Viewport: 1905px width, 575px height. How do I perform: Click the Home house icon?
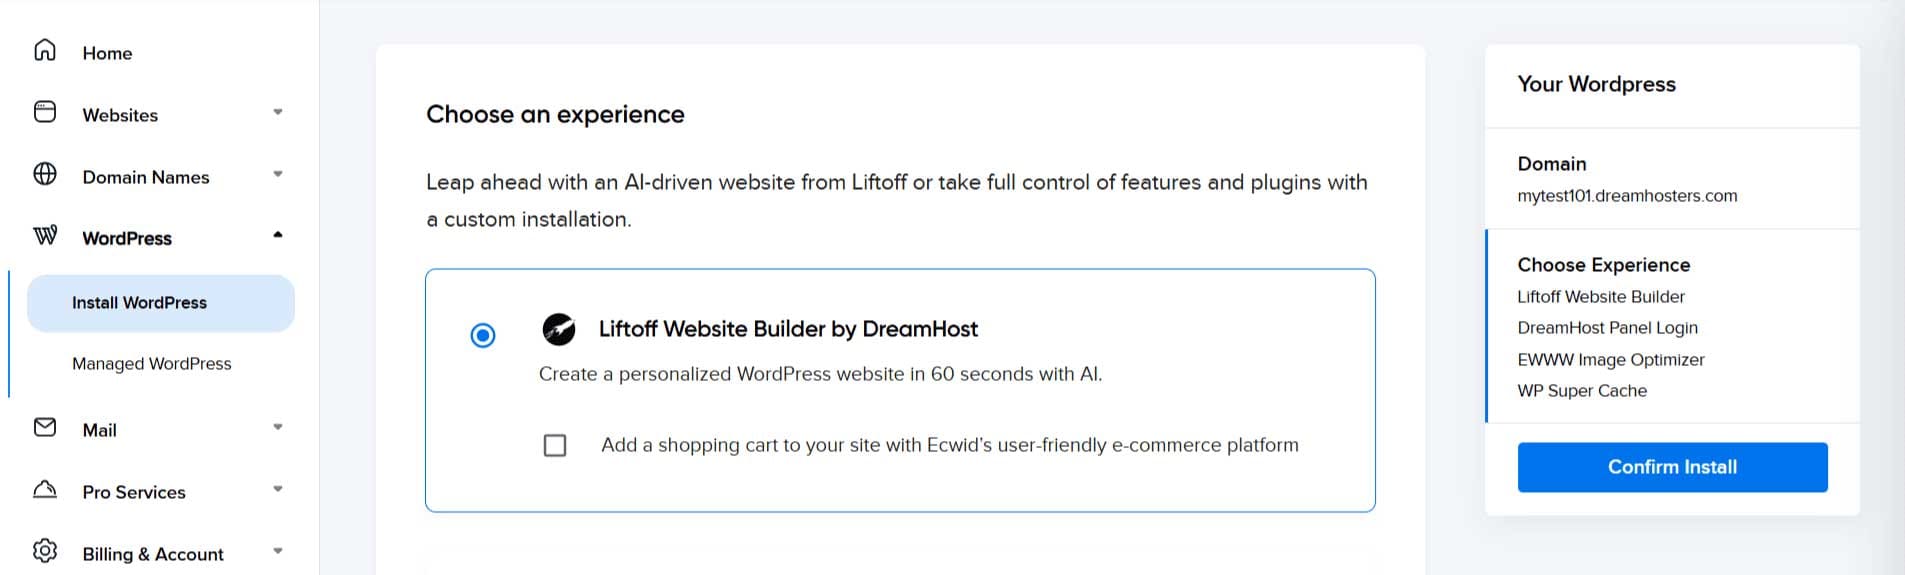(45, 50)
